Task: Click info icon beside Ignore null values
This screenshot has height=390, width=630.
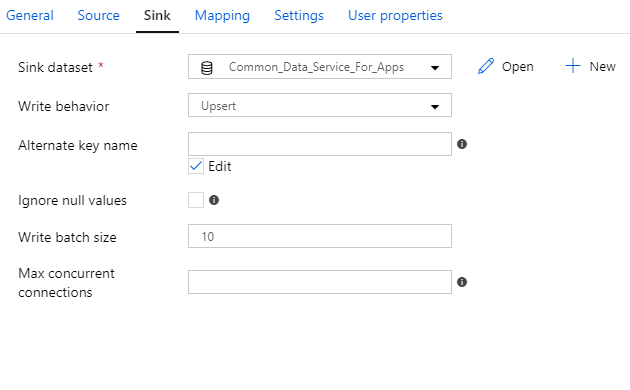Action: pos(214,200)
